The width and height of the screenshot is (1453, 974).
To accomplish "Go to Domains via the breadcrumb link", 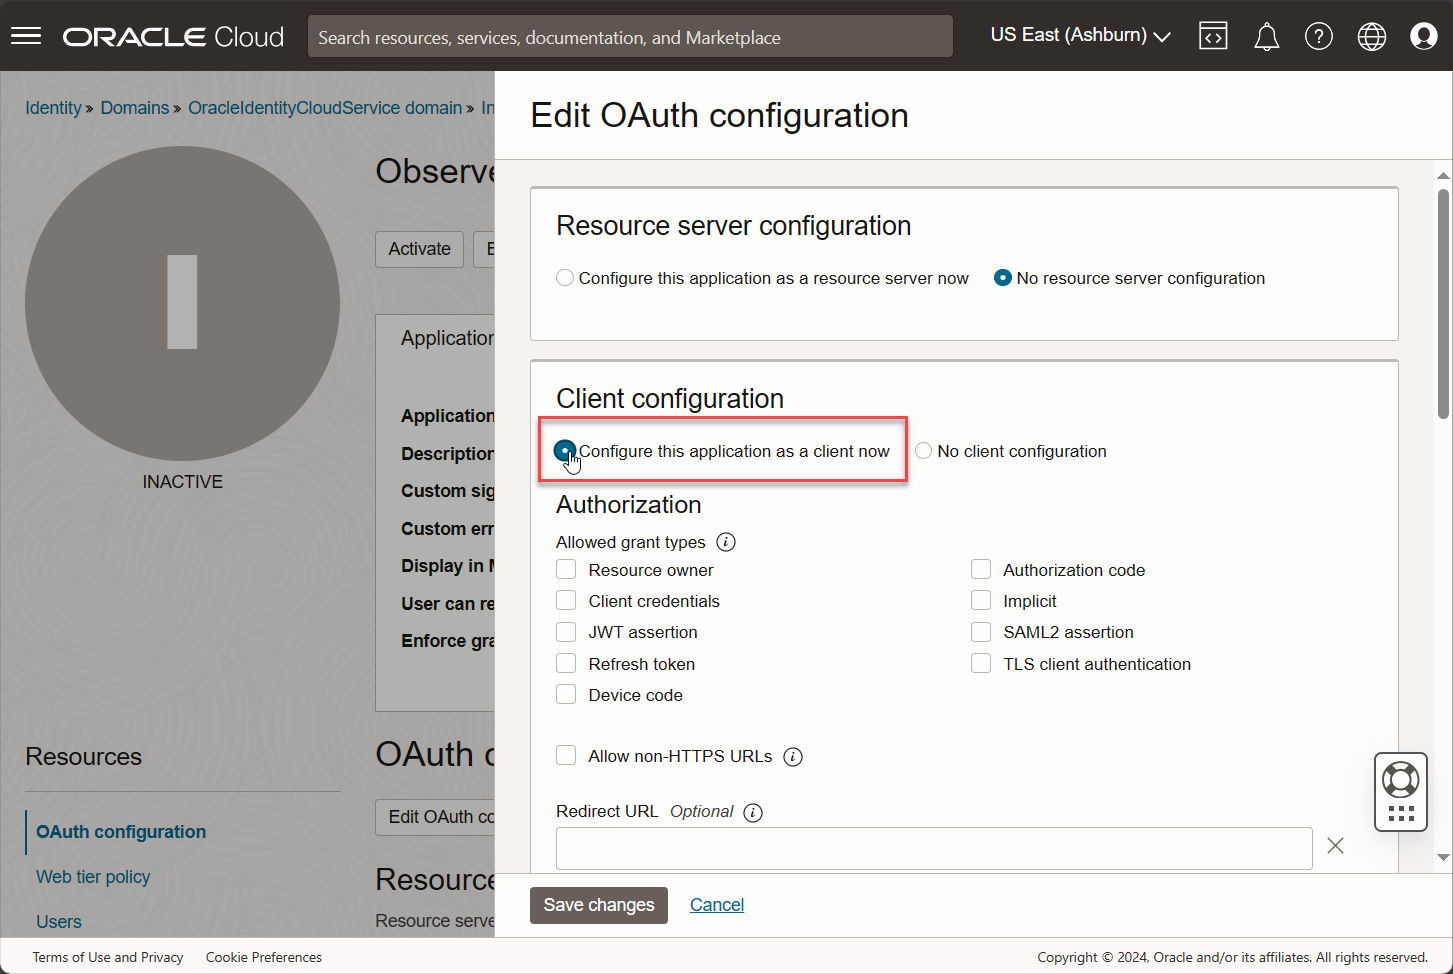I will (135, 107).
